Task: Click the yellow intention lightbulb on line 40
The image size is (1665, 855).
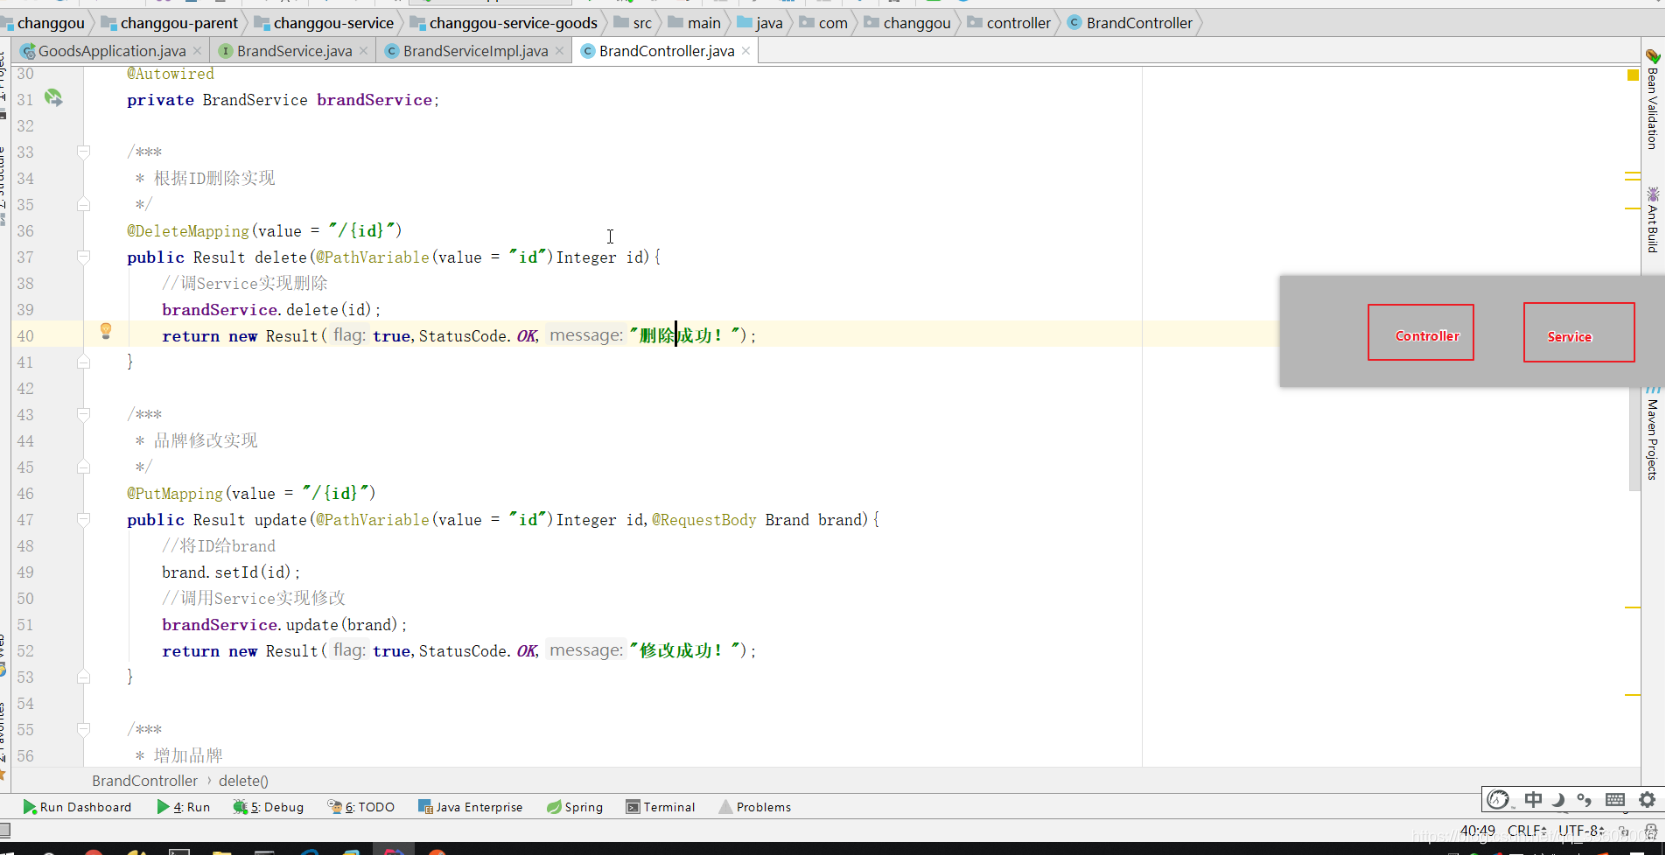Action: tap(106, 331)
